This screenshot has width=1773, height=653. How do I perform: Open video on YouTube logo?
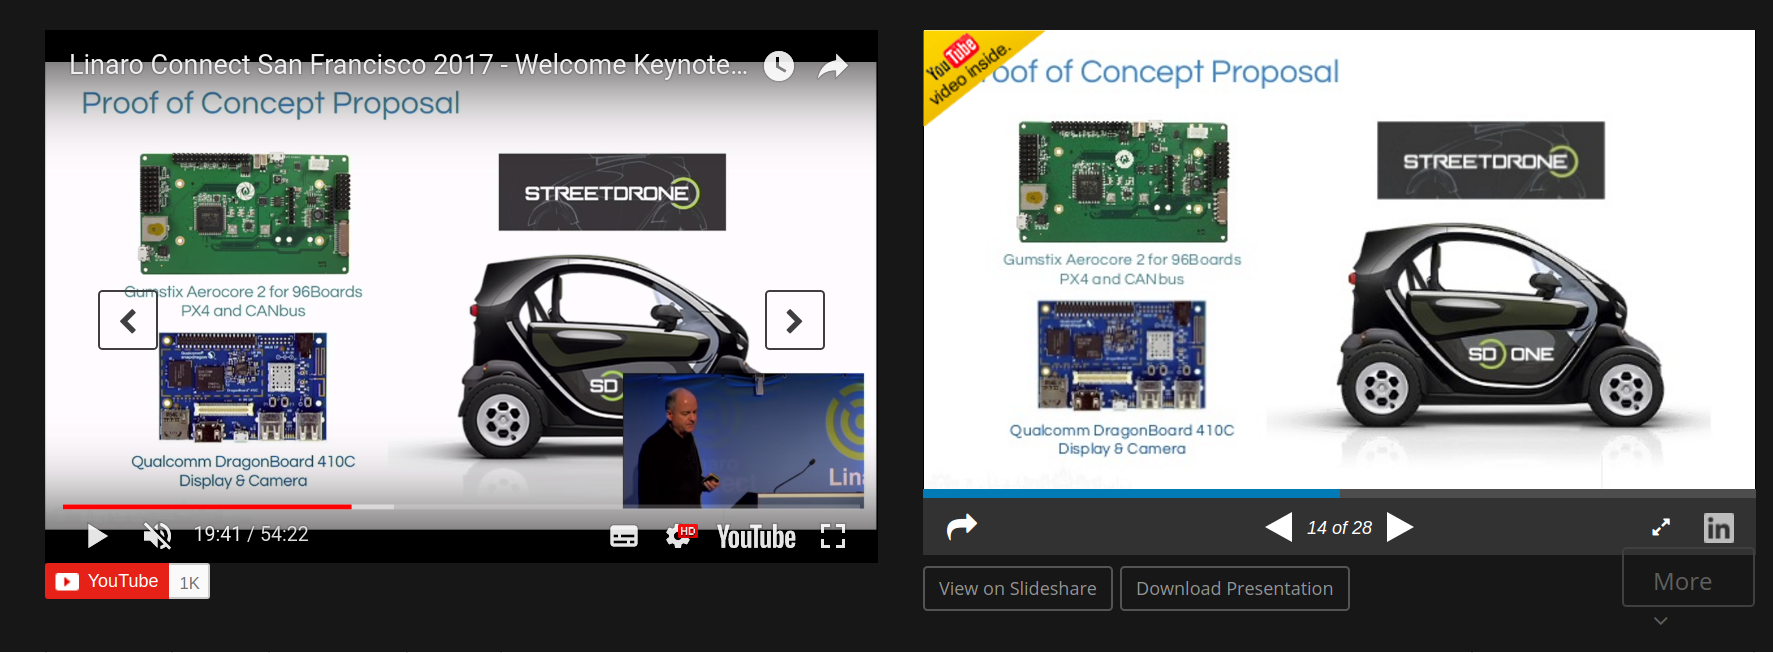click(x=756, y=537)
